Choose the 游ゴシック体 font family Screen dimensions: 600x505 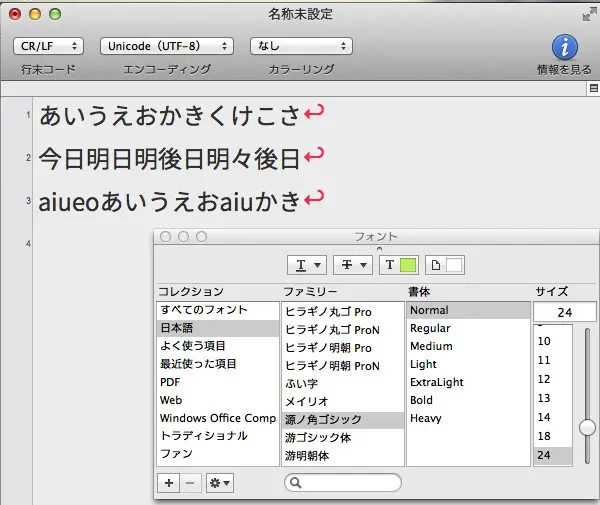tap(343, 437)
